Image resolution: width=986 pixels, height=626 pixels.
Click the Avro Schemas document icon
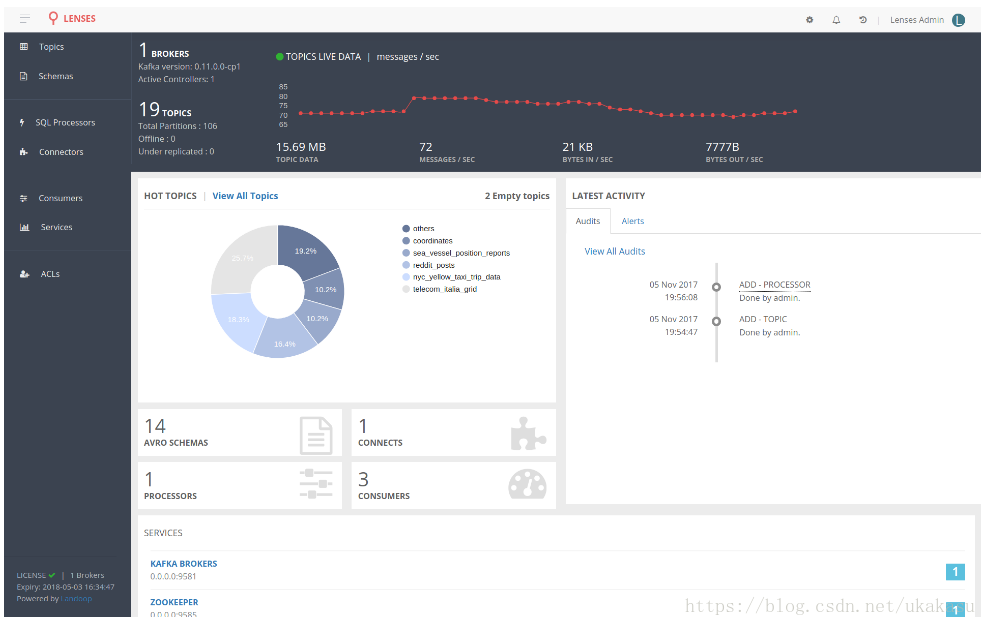tap(316, 435)
